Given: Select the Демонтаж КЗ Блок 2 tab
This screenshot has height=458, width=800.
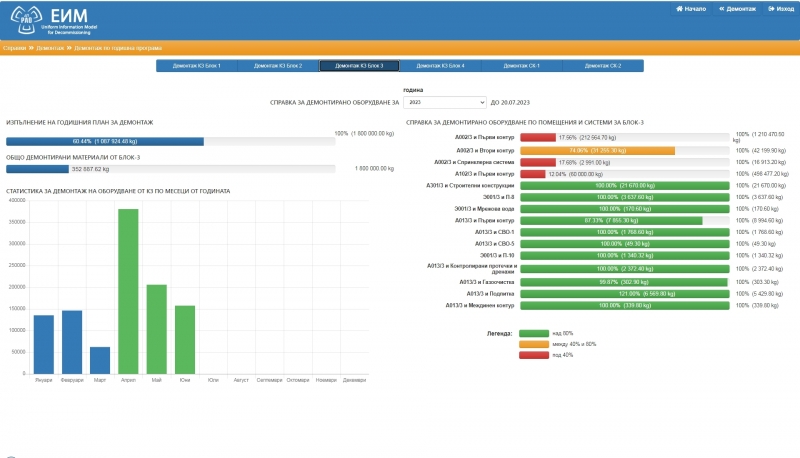Looking at the screenshot, I should (278, 66).
